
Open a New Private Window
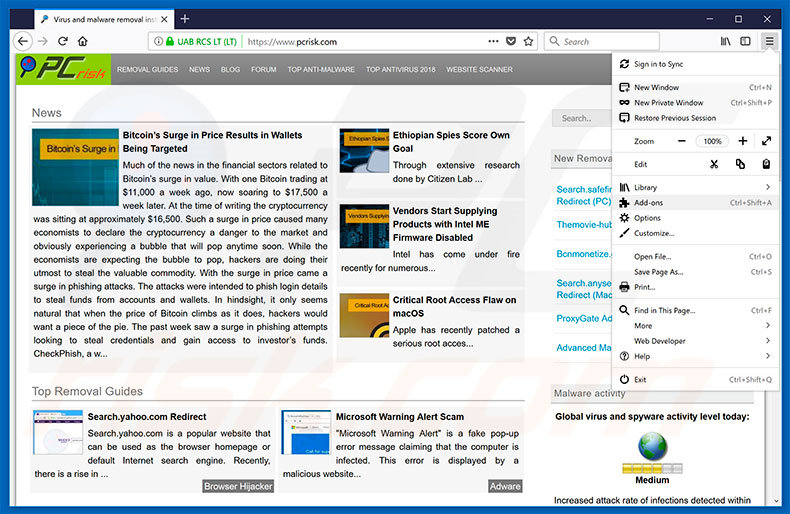click(x=695, y=102)
